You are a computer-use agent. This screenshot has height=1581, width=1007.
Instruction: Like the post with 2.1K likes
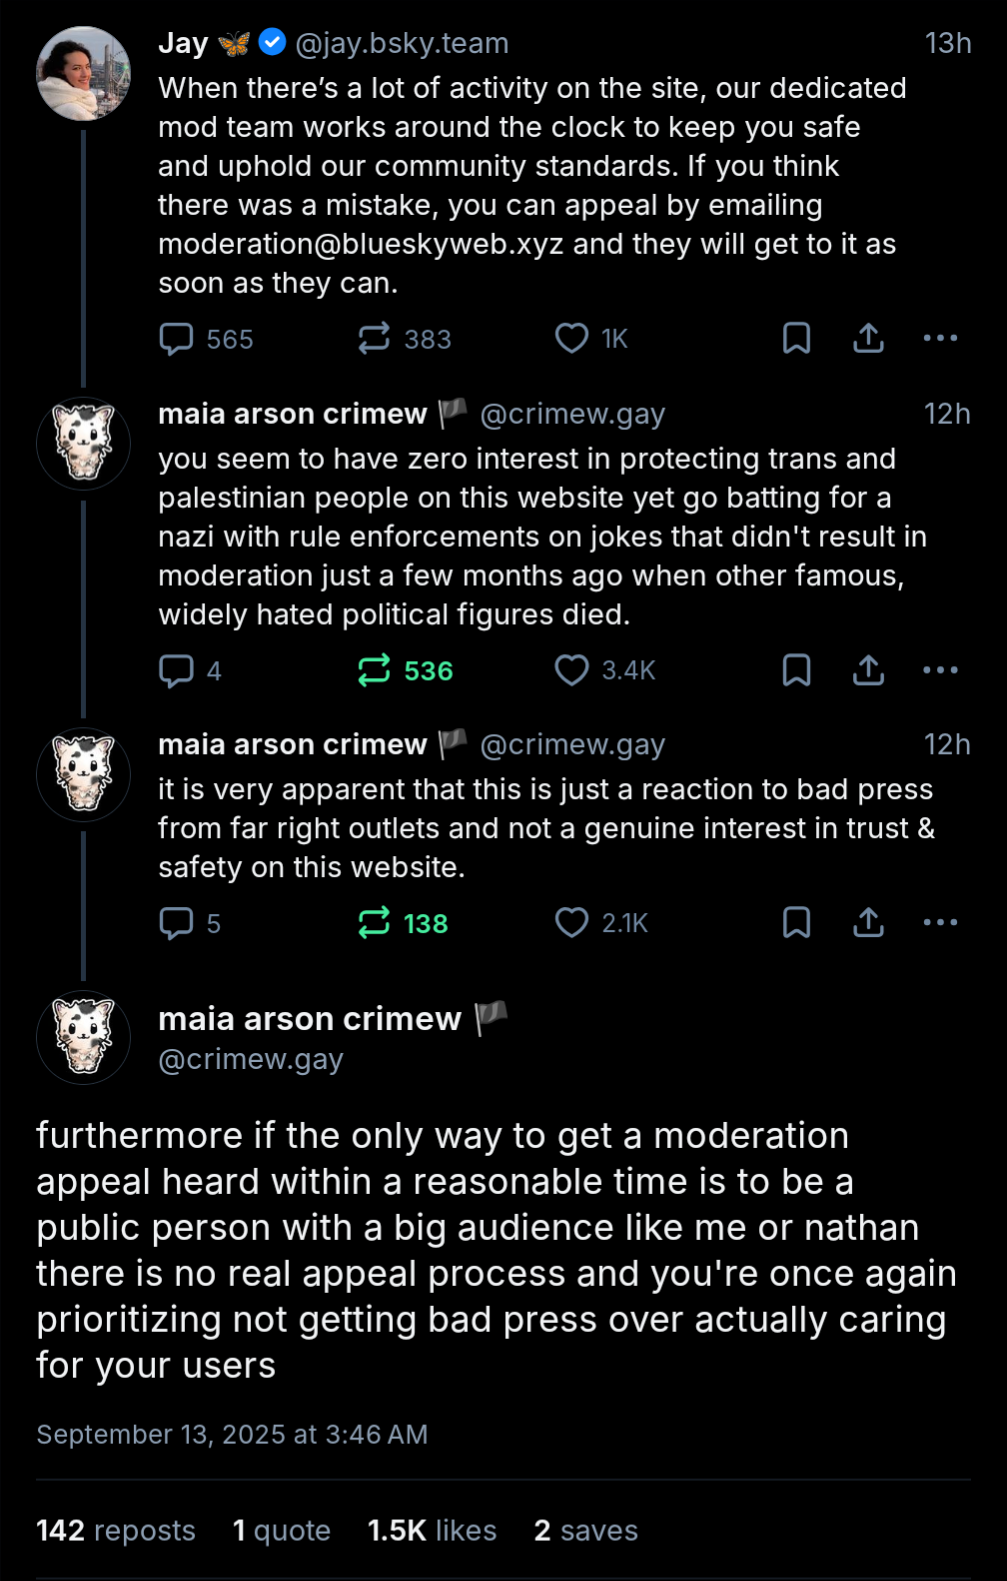572,923
